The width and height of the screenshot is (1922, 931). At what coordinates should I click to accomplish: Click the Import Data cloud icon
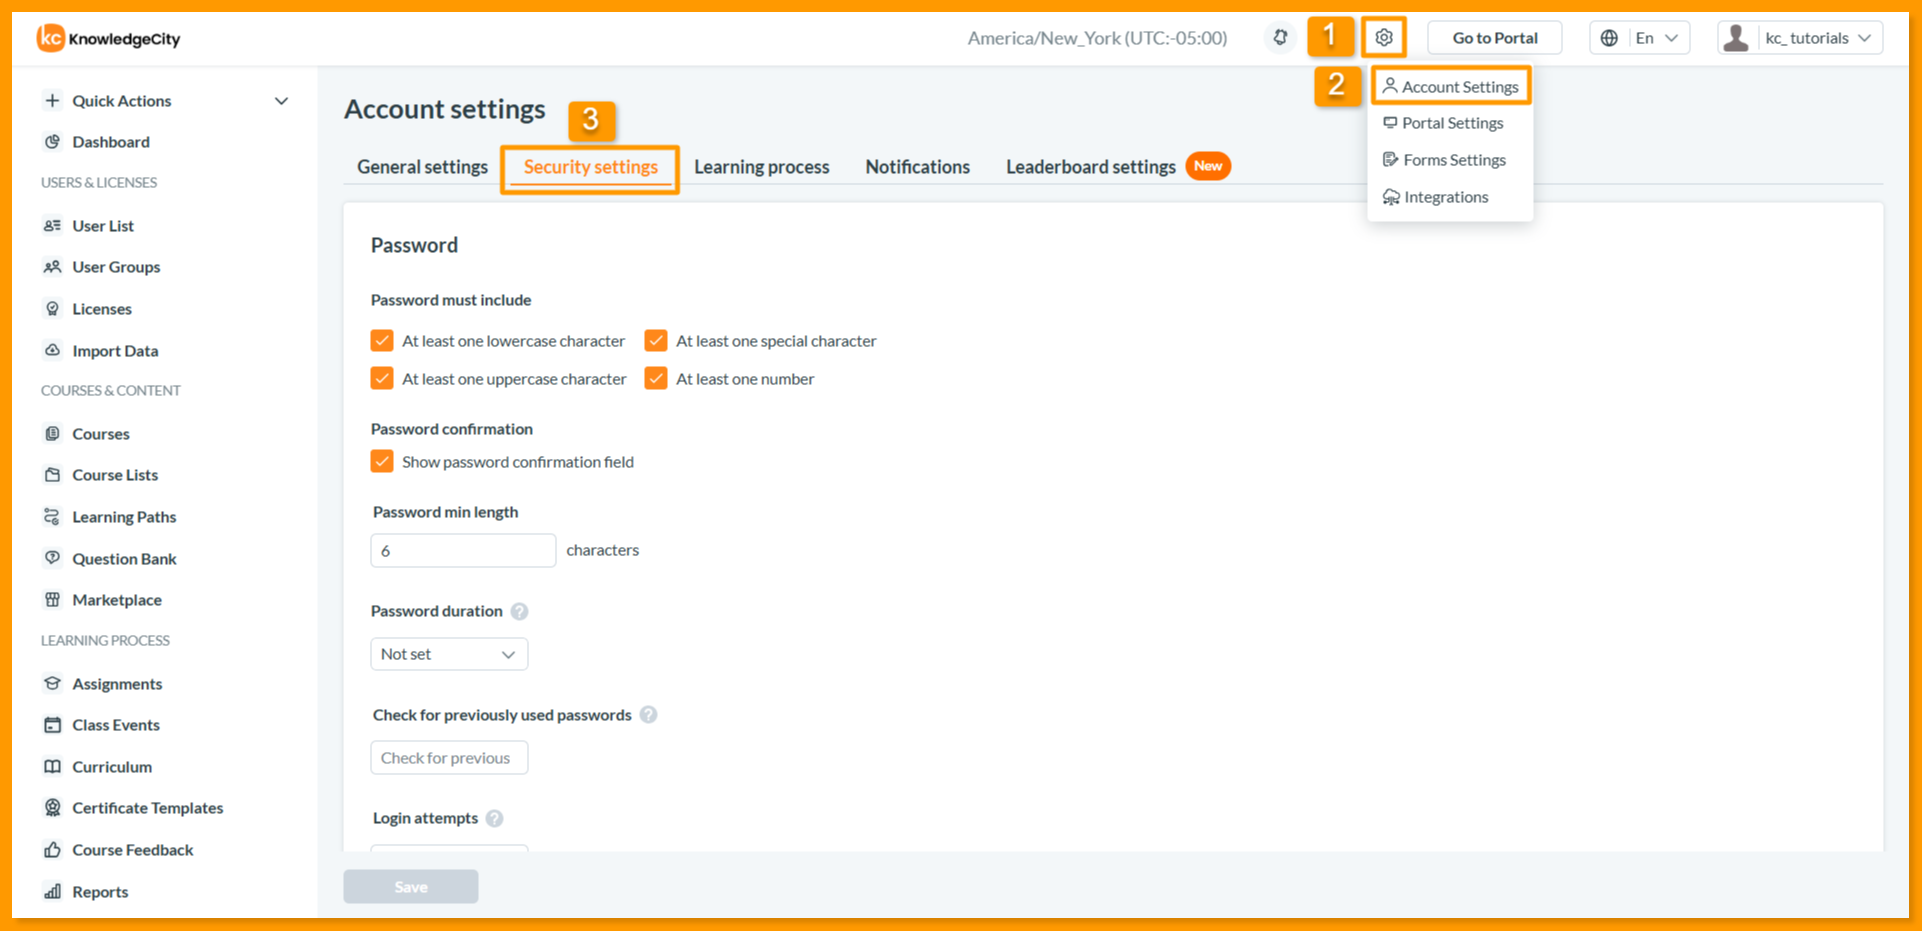pyautogui.click(x=53, y=350)
